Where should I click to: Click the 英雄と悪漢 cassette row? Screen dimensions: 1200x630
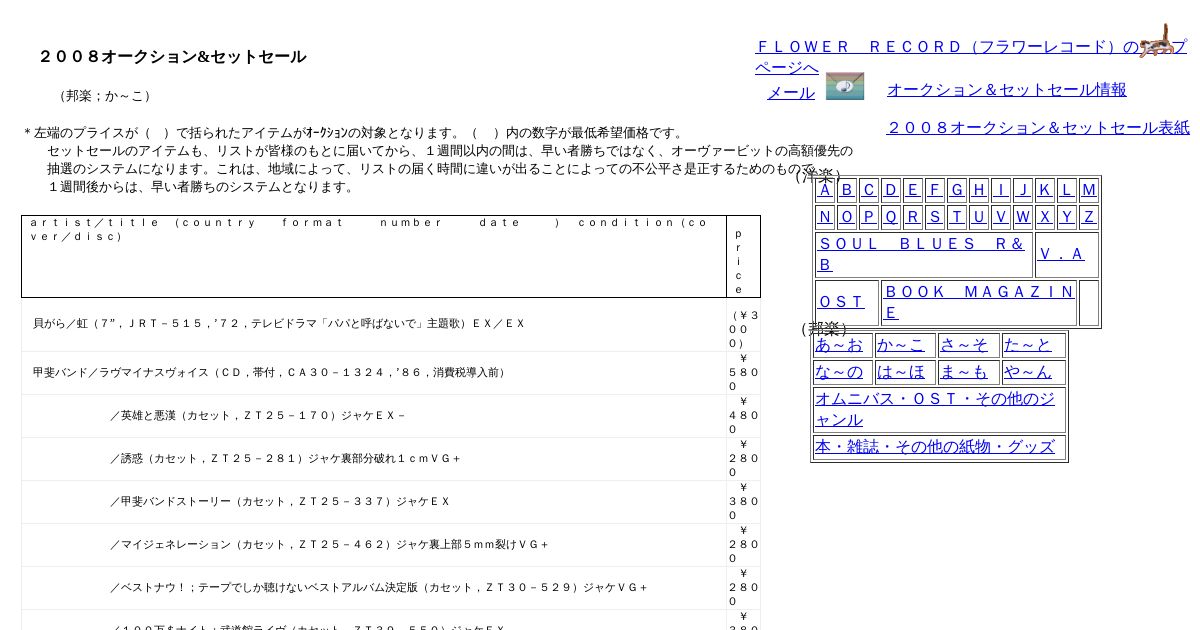click(390, 416)
